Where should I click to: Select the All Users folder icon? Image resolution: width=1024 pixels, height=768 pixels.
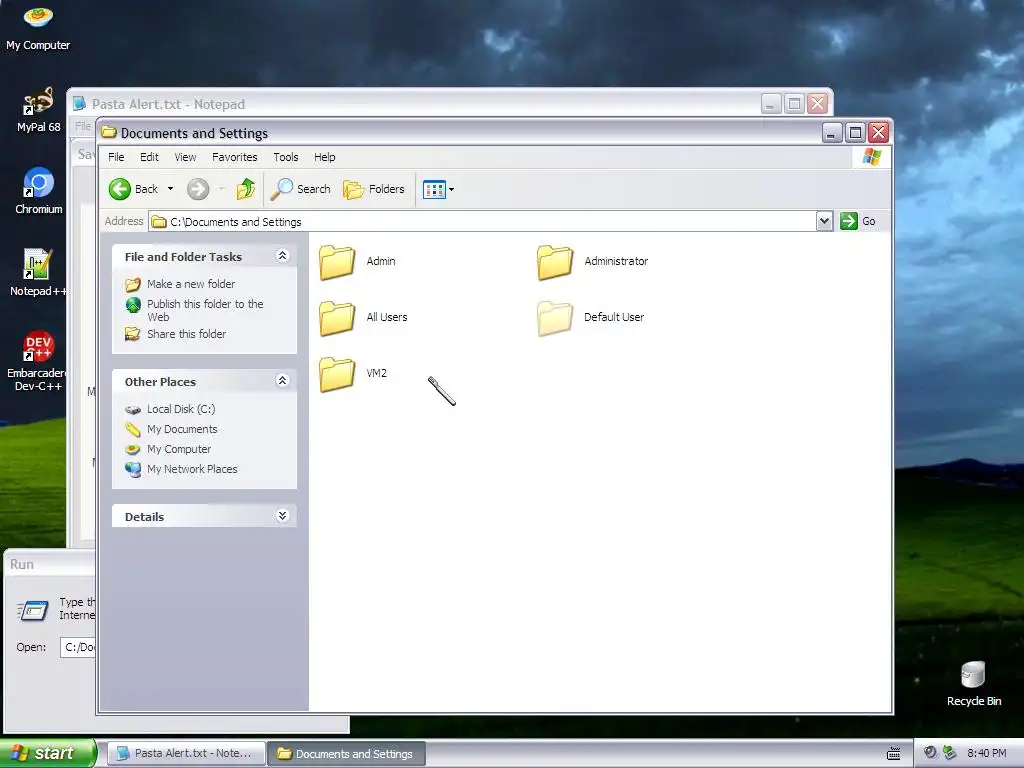(337, 319)
